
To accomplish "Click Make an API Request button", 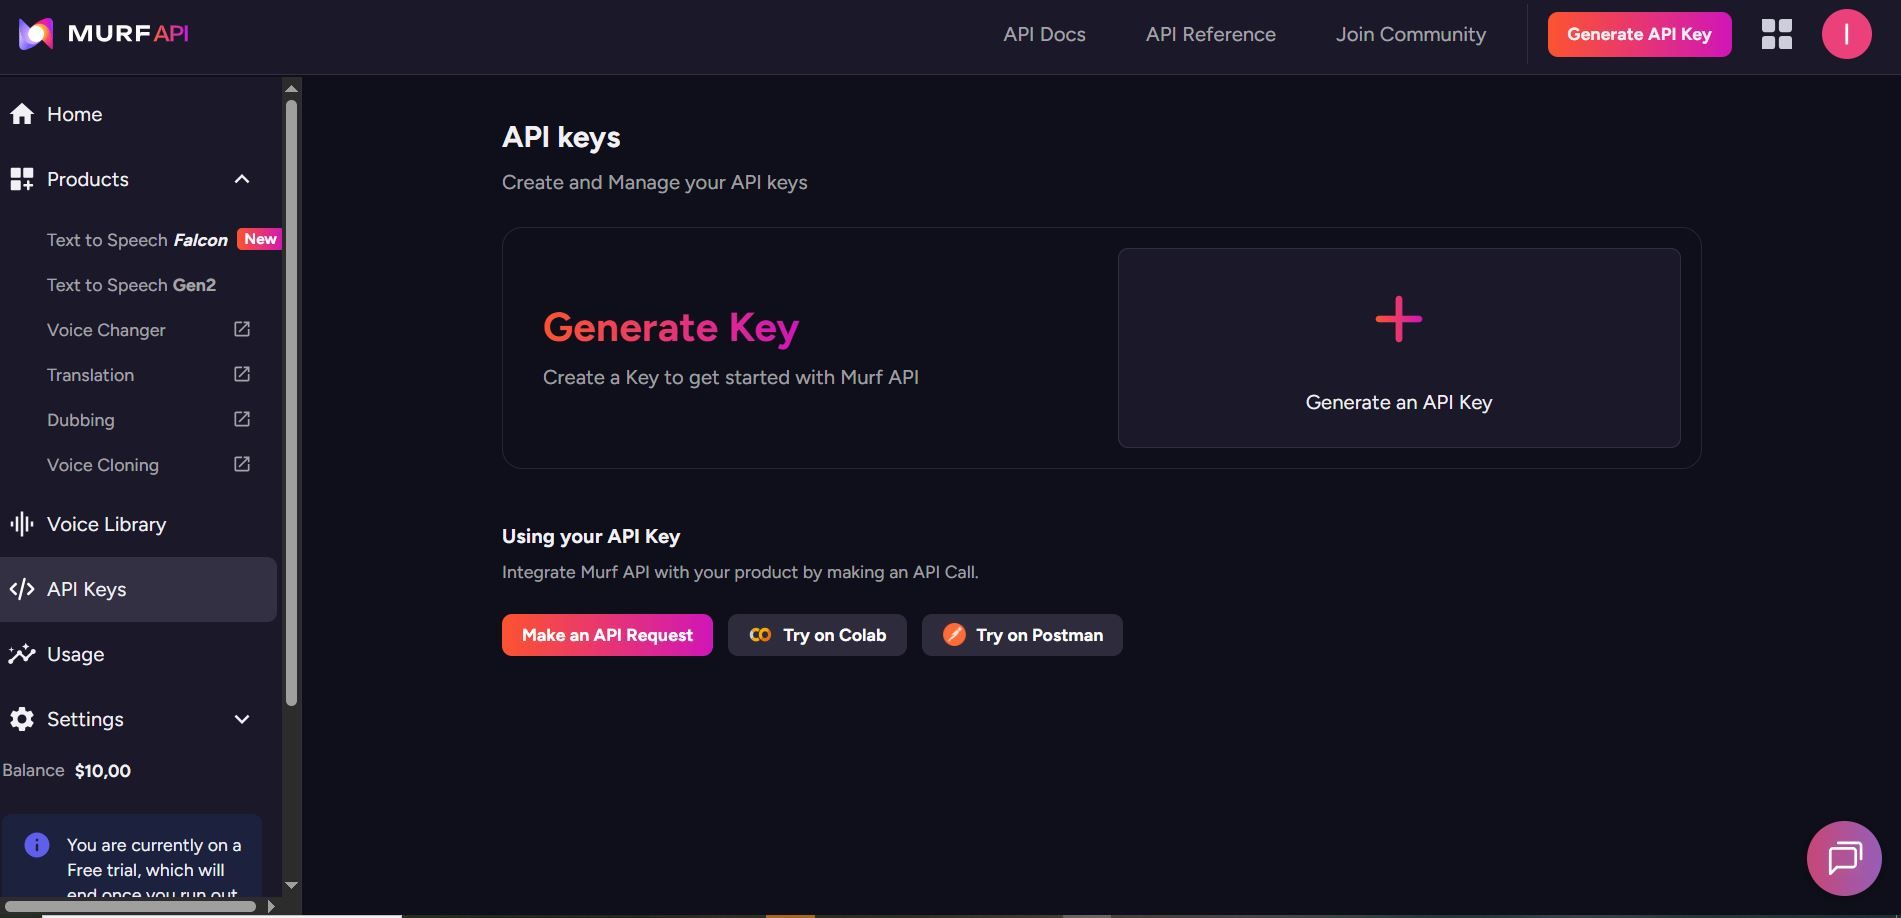I will coord(607,635).
